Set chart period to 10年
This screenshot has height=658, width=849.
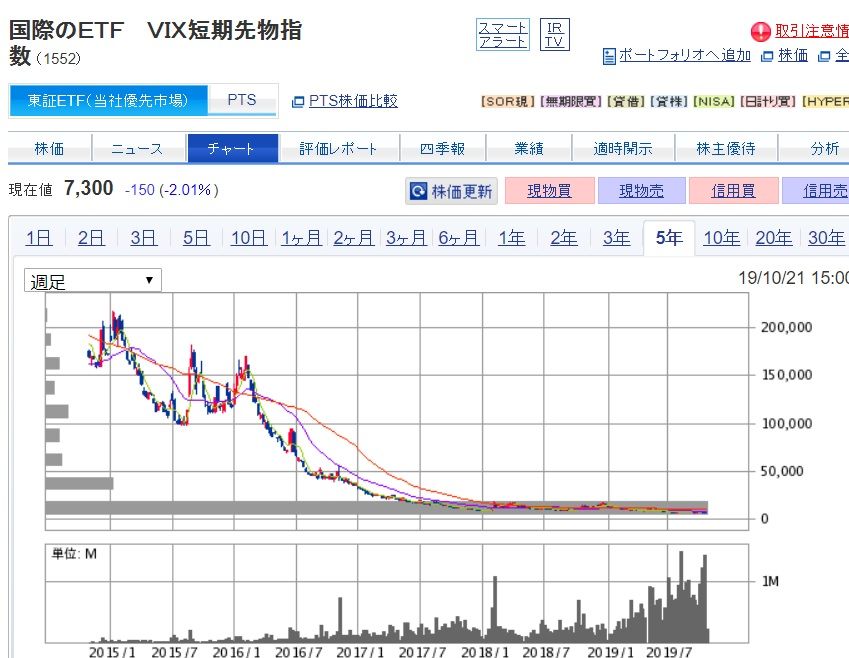point(721,238)
